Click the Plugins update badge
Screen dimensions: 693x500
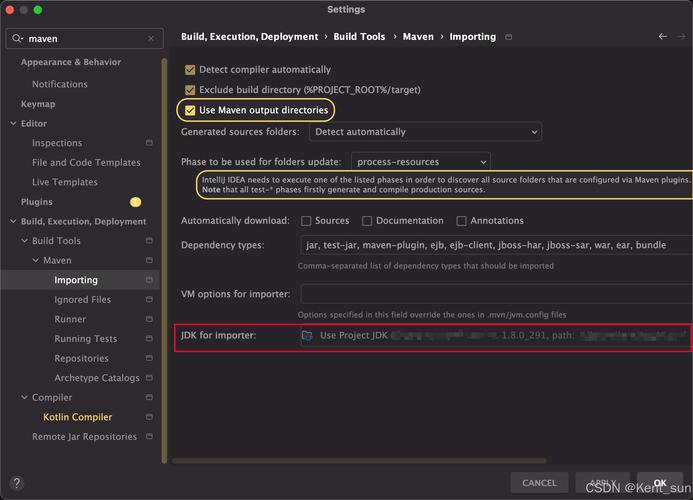[x=135, y=202]
